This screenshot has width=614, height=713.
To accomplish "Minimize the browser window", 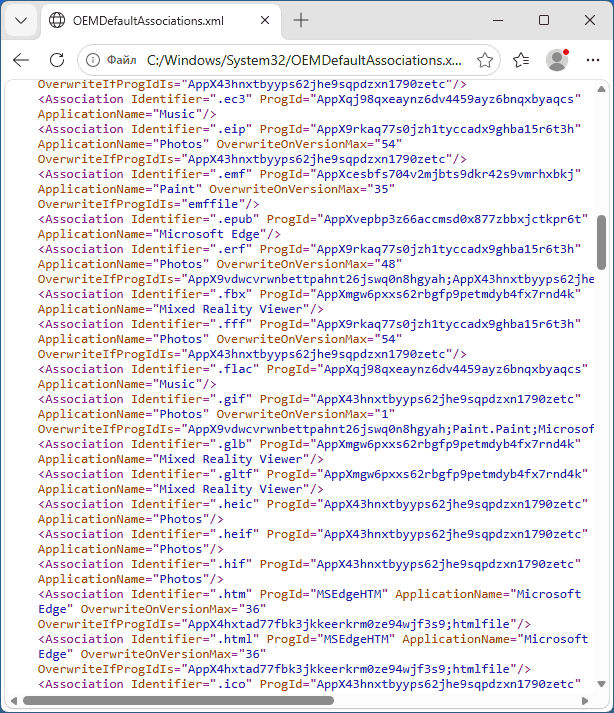I will [498, 20].
